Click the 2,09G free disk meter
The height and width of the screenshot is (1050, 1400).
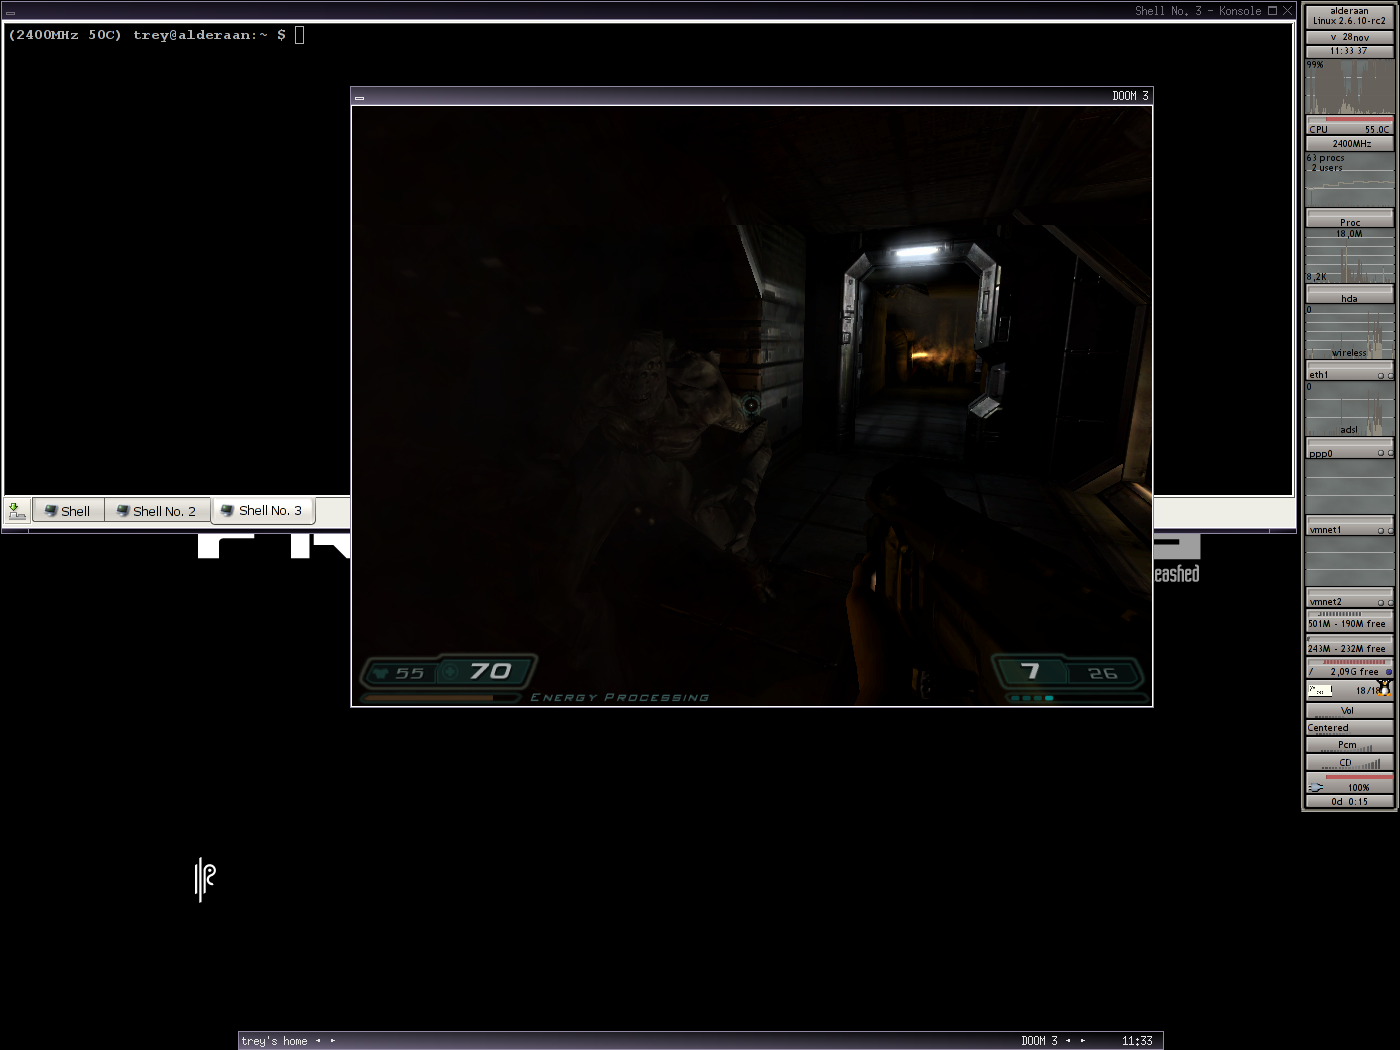tap(1349, 669)
